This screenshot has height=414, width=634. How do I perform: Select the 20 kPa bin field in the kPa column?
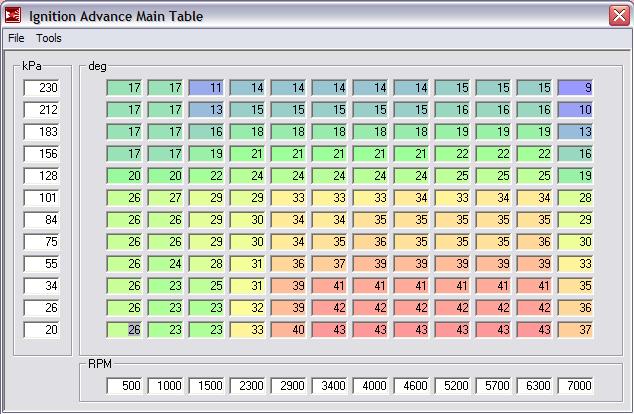point(42,330)
